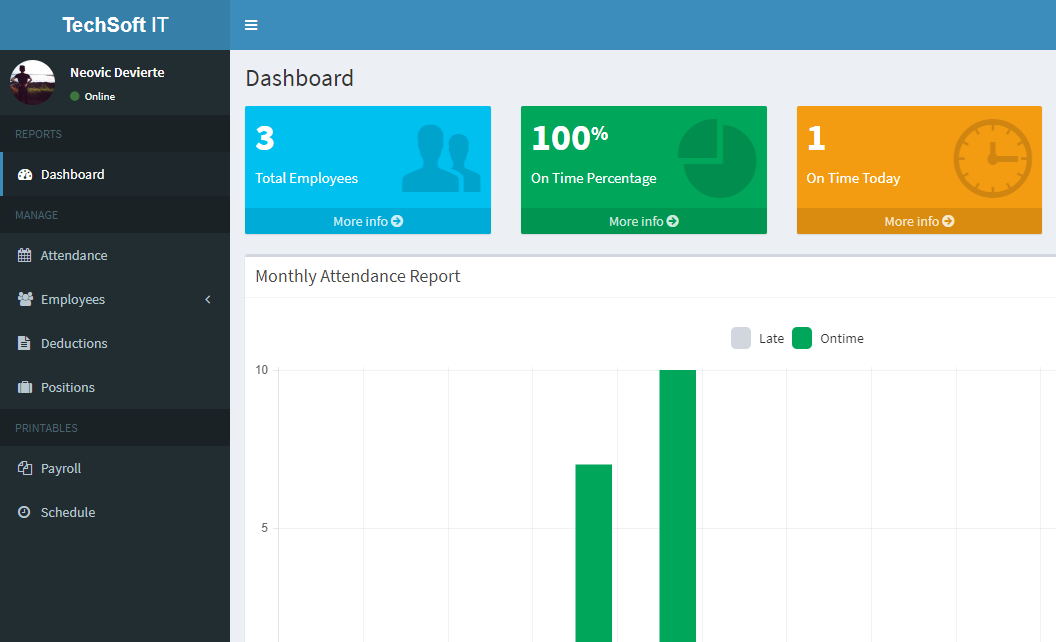Open More info on Total Employees card
Viewport: 1056px width, 642px height.
[368, 221]
